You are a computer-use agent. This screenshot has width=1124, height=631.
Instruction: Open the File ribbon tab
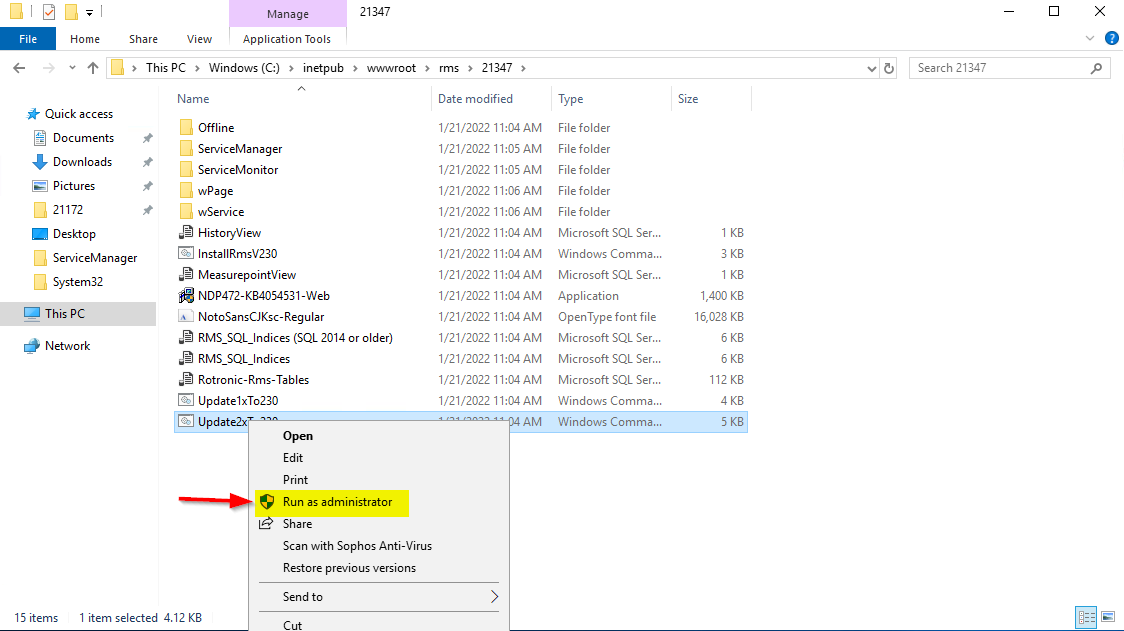tap(28, 39)
